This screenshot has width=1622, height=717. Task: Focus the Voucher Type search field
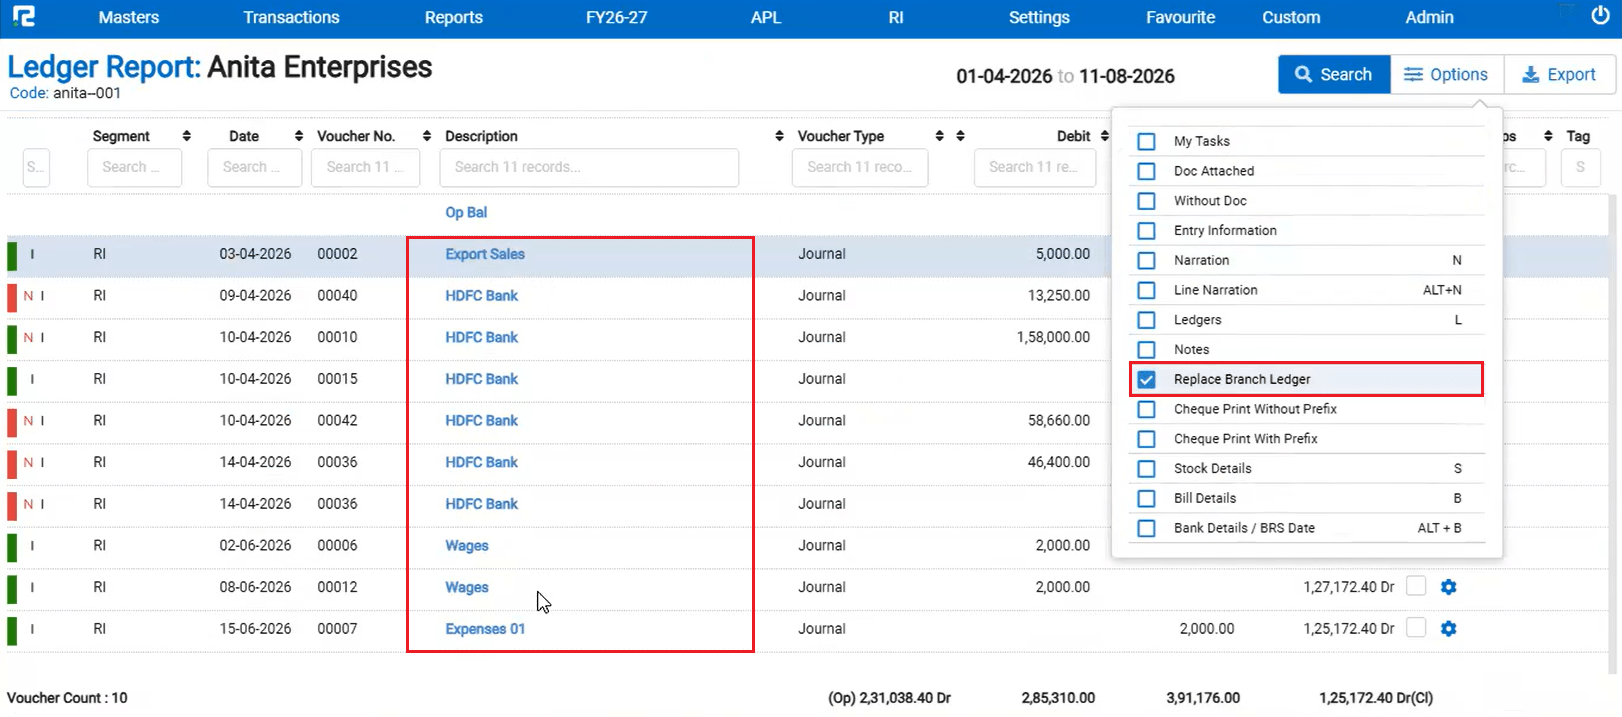[x=860, y=167]
